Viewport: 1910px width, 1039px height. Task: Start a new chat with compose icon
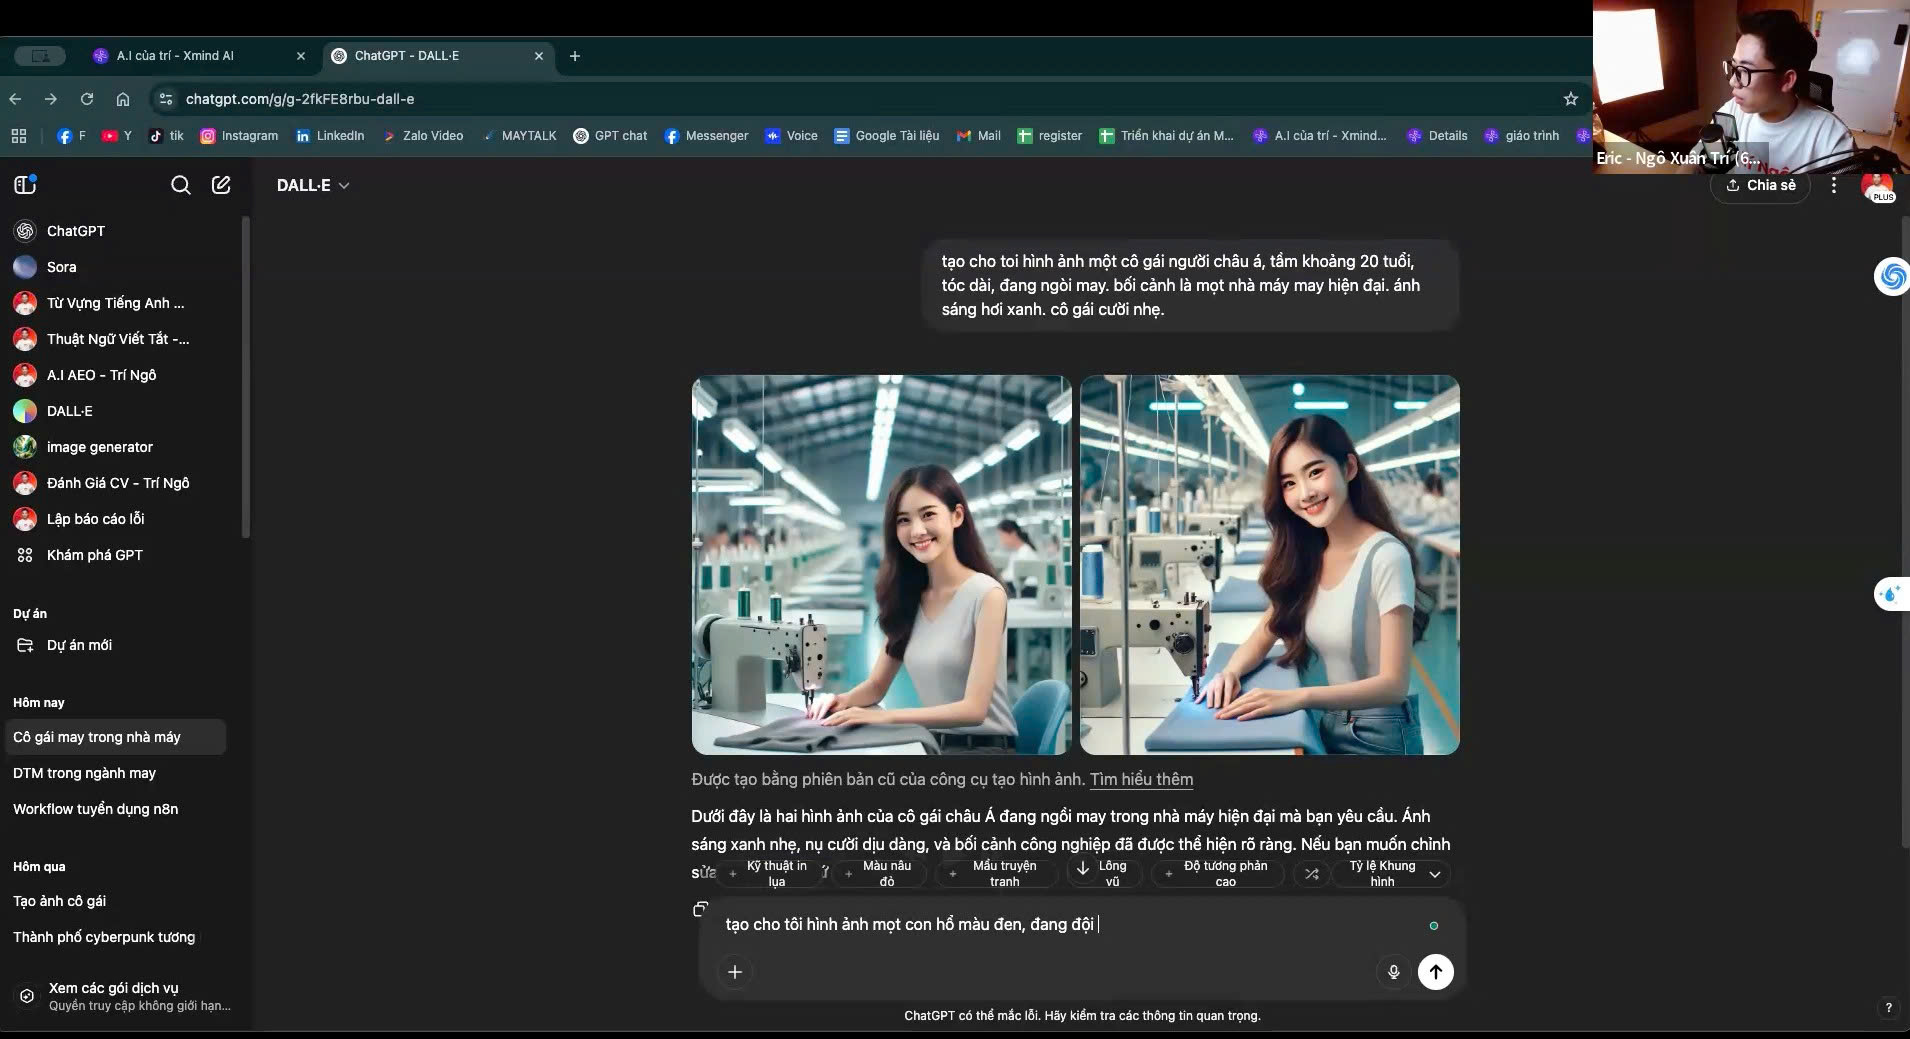point(221,185)
